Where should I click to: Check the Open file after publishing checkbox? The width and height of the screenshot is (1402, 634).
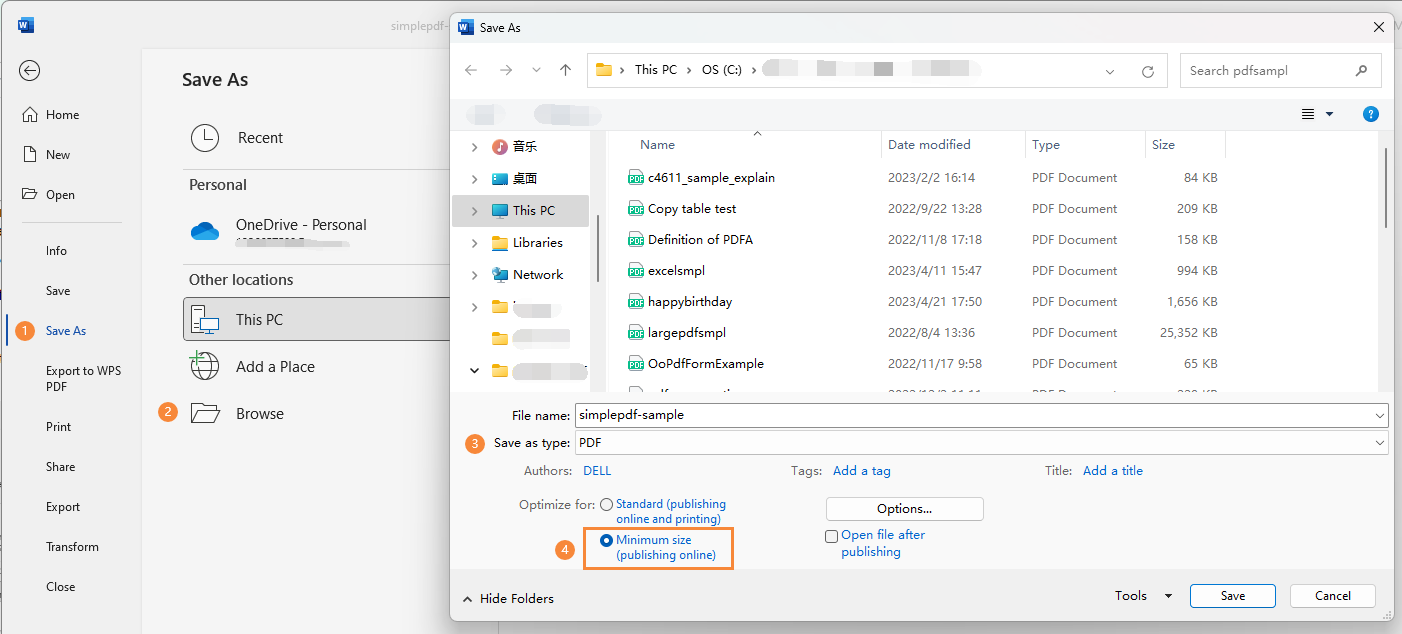tap(831, 536)
